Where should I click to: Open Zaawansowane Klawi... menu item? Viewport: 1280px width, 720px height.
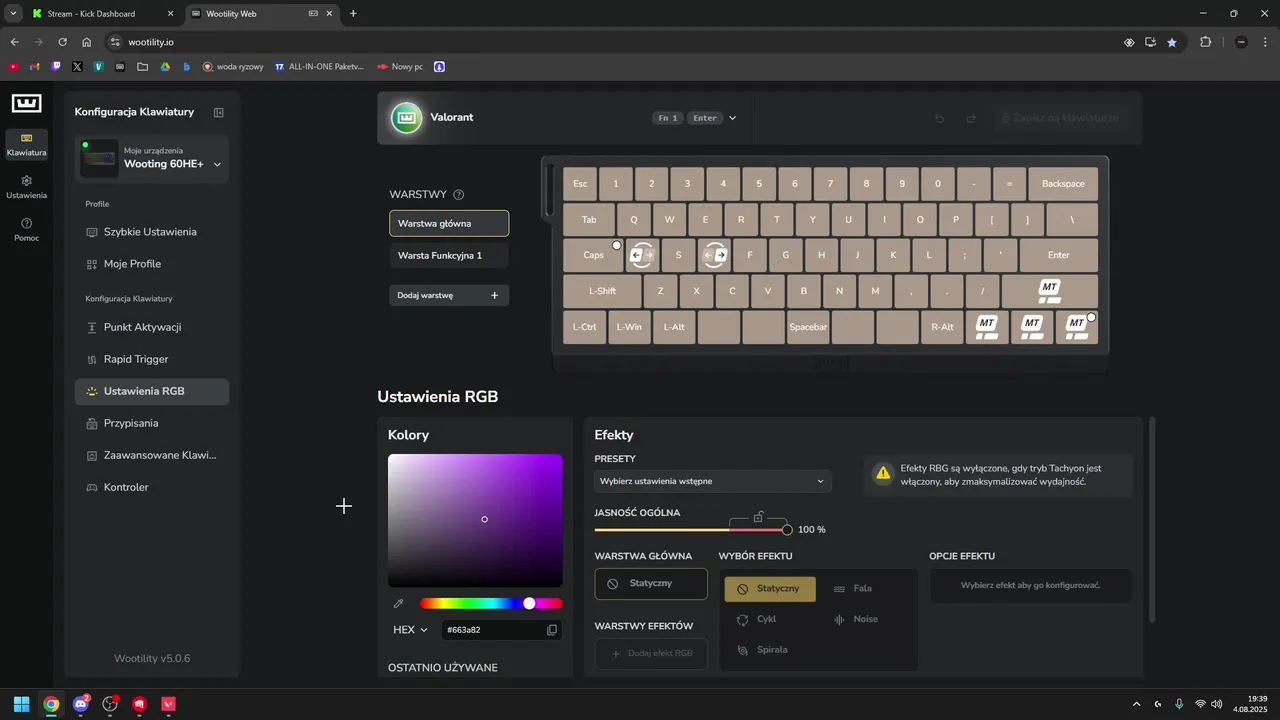click(x=152, y=455)
